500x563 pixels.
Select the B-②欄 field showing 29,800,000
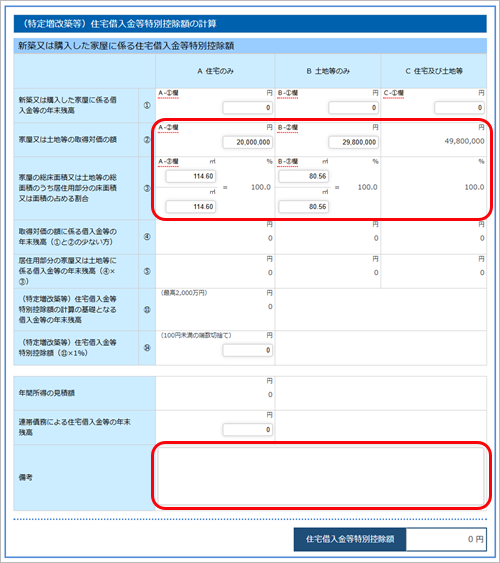pos(353,142)
